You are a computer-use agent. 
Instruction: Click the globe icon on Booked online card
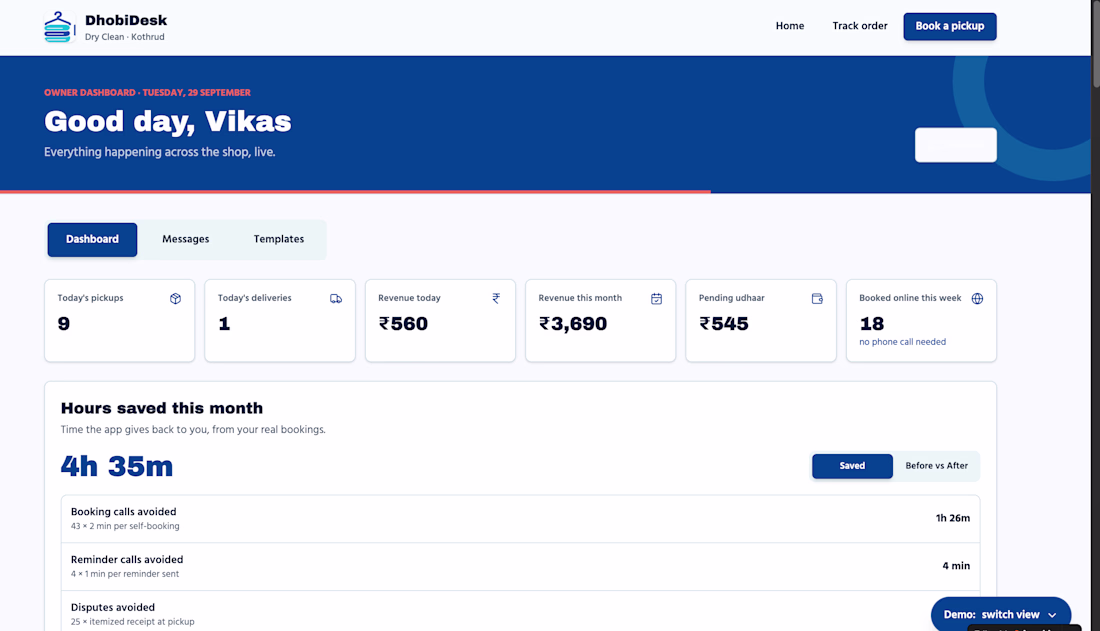point(977,299)
